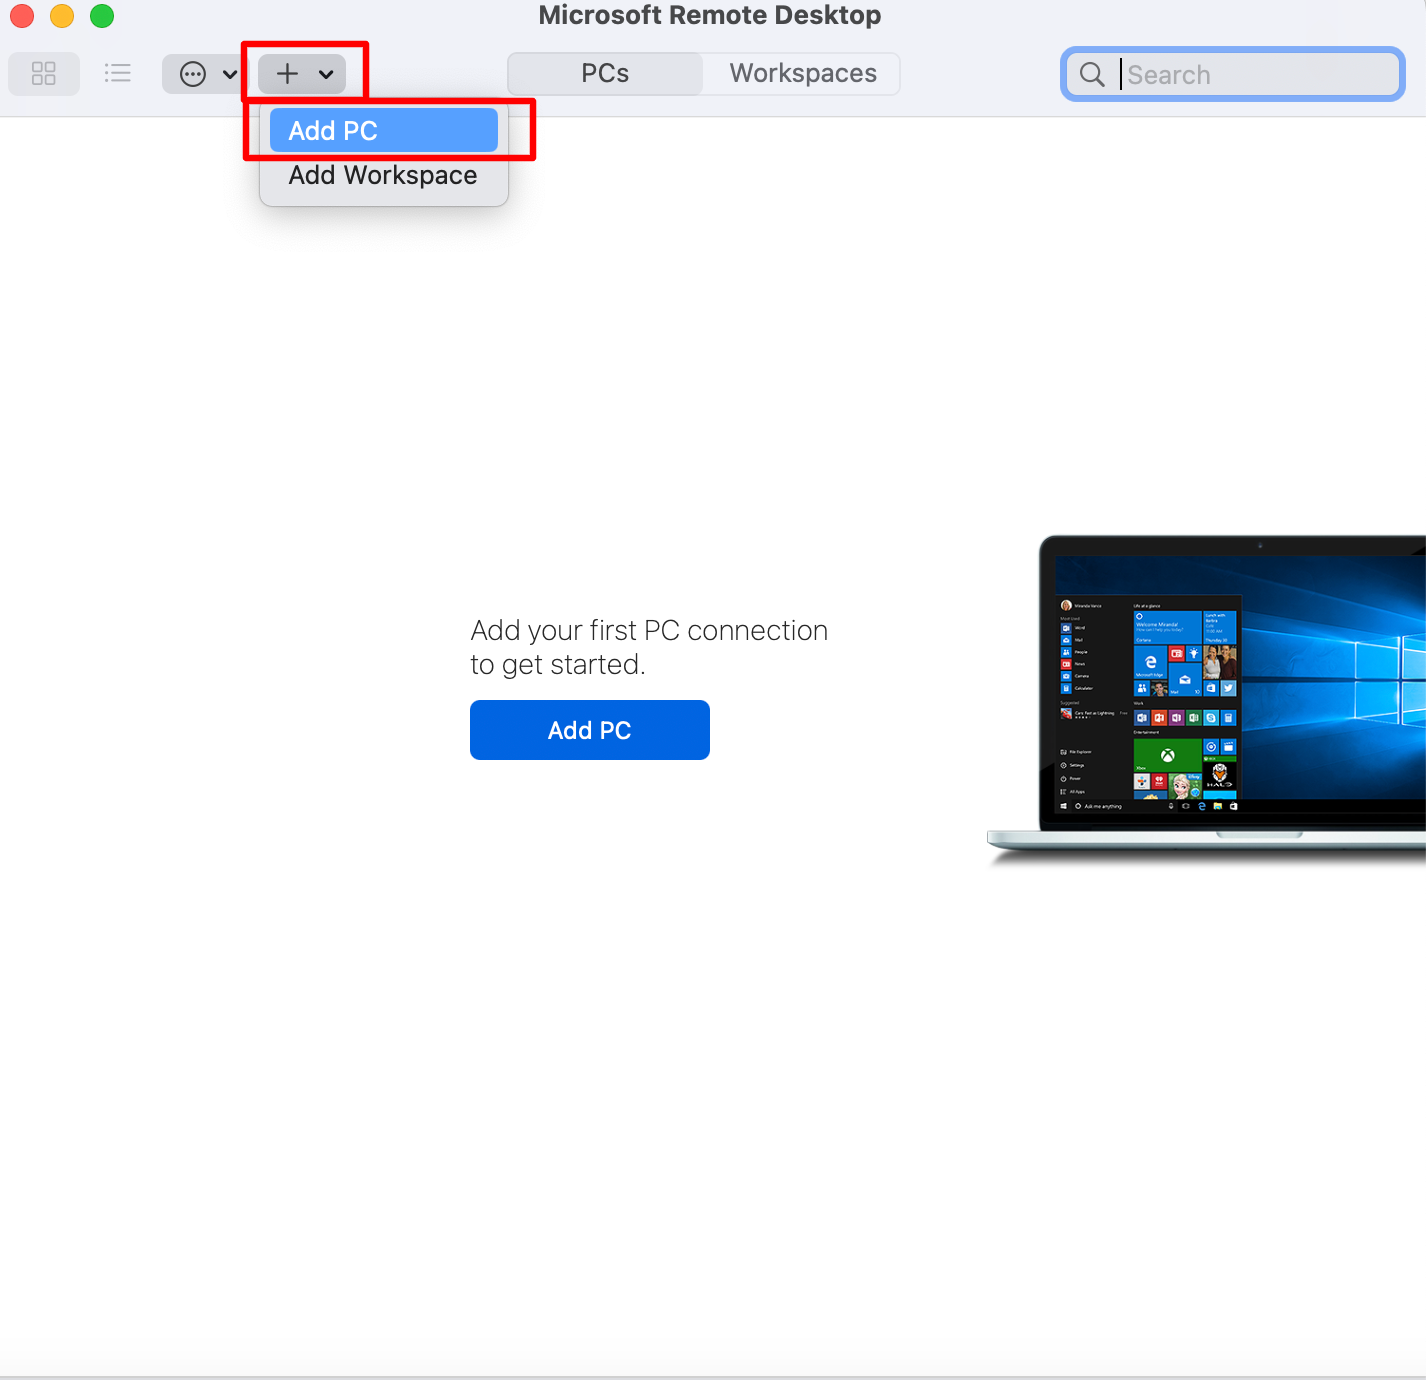Select the PCs tab
1426x1380 pixels.
605,74
